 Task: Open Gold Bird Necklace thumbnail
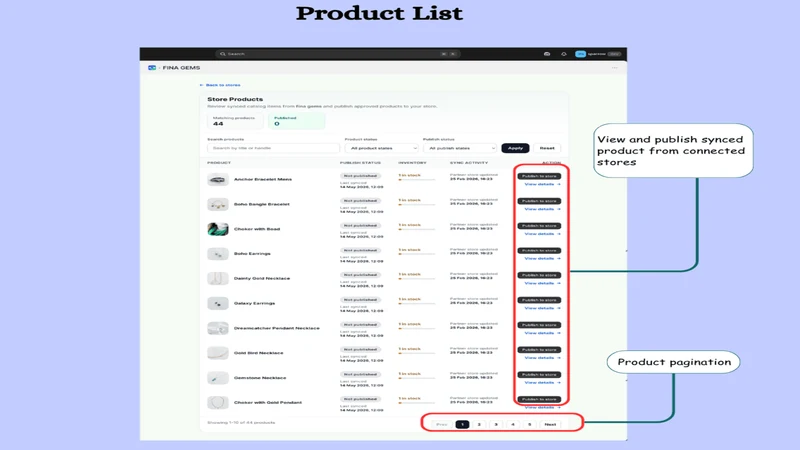coord(218,353)
